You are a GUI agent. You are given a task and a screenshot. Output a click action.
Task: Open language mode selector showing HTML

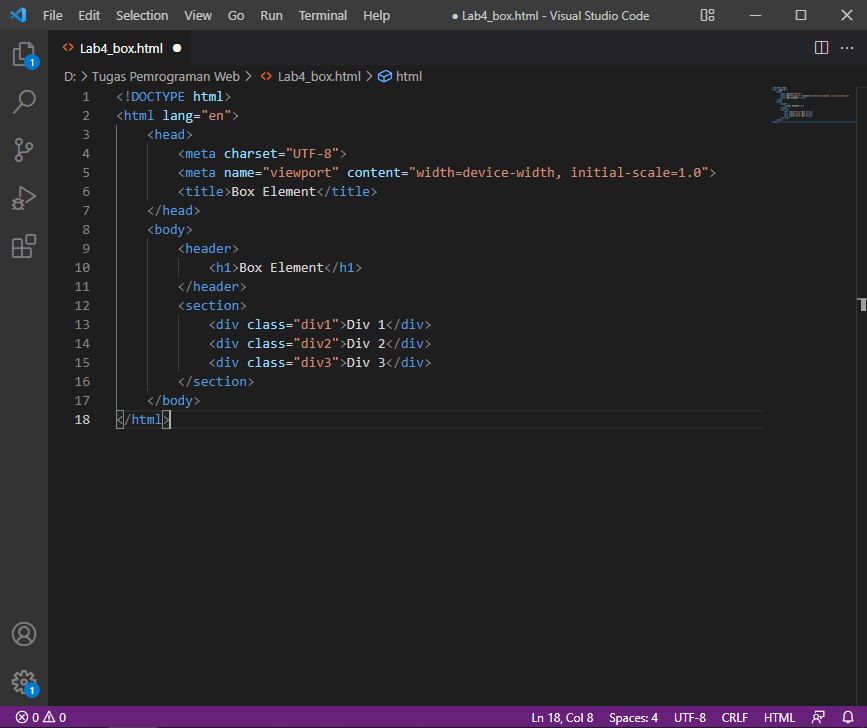pyautogui.click(x=779, y=717)
